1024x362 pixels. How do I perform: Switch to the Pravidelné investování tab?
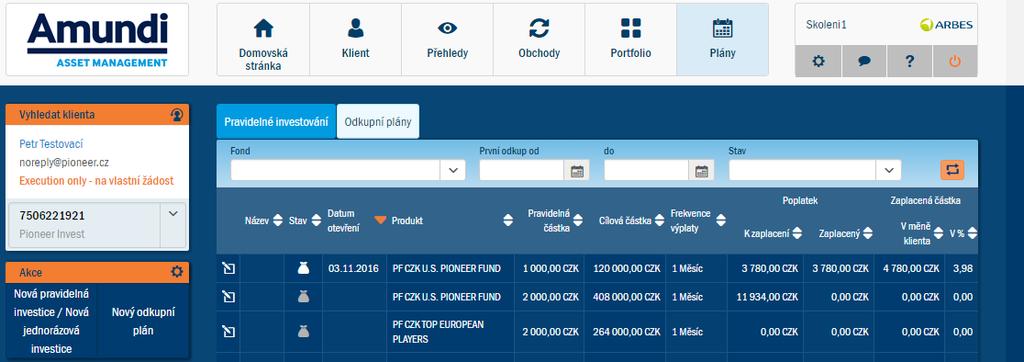click(276, 122)
